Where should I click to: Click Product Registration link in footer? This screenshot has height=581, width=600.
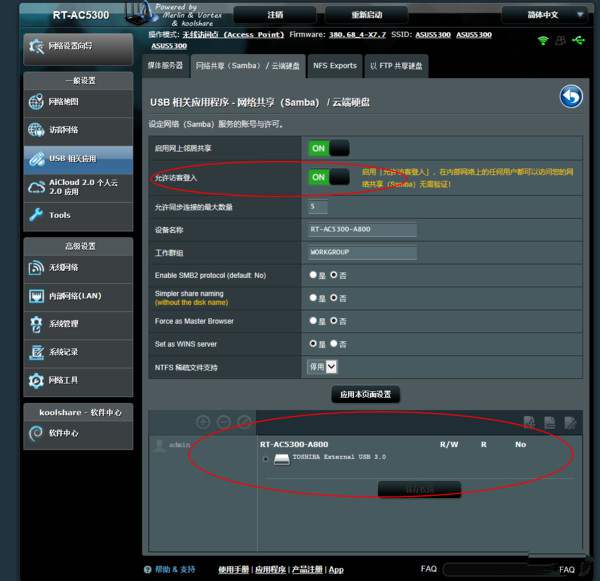click(x=307, y=570)
